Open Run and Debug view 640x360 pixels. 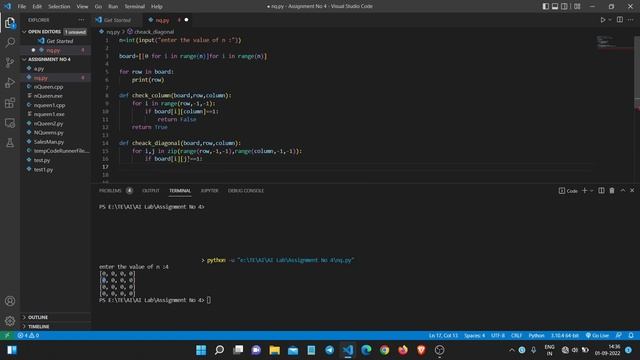click(x=10, y=82)
